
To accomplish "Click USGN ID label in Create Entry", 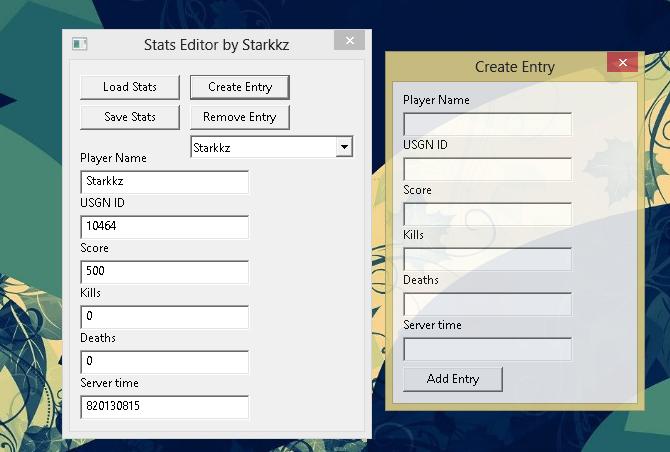I will (426, 145).
